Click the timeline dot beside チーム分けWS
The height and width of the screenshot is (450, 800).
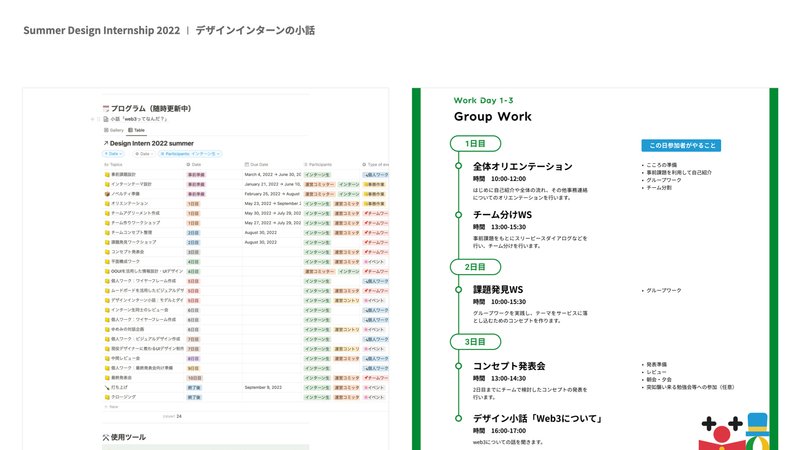coord(458,215)
